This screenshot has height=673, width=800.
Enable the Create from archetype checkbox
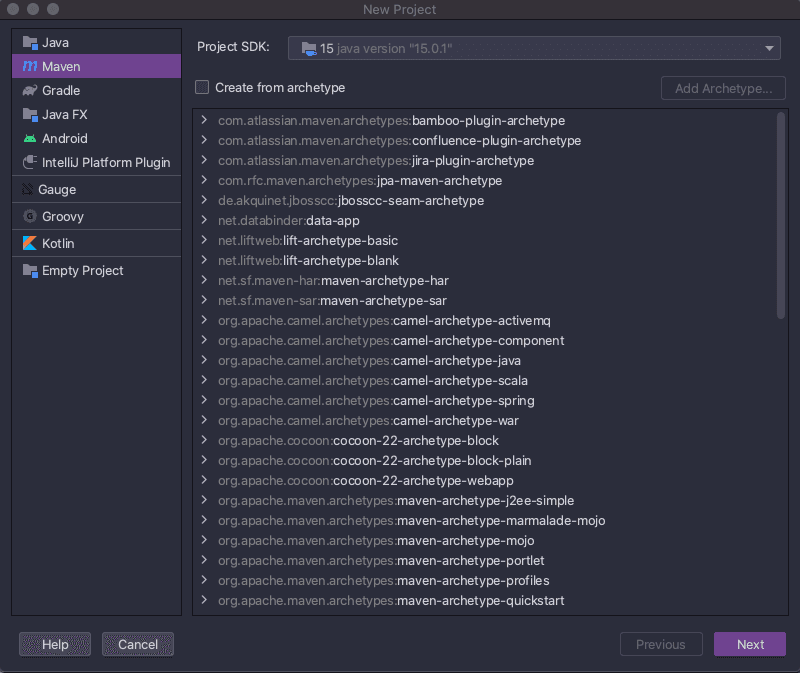(x=203, y=88)
